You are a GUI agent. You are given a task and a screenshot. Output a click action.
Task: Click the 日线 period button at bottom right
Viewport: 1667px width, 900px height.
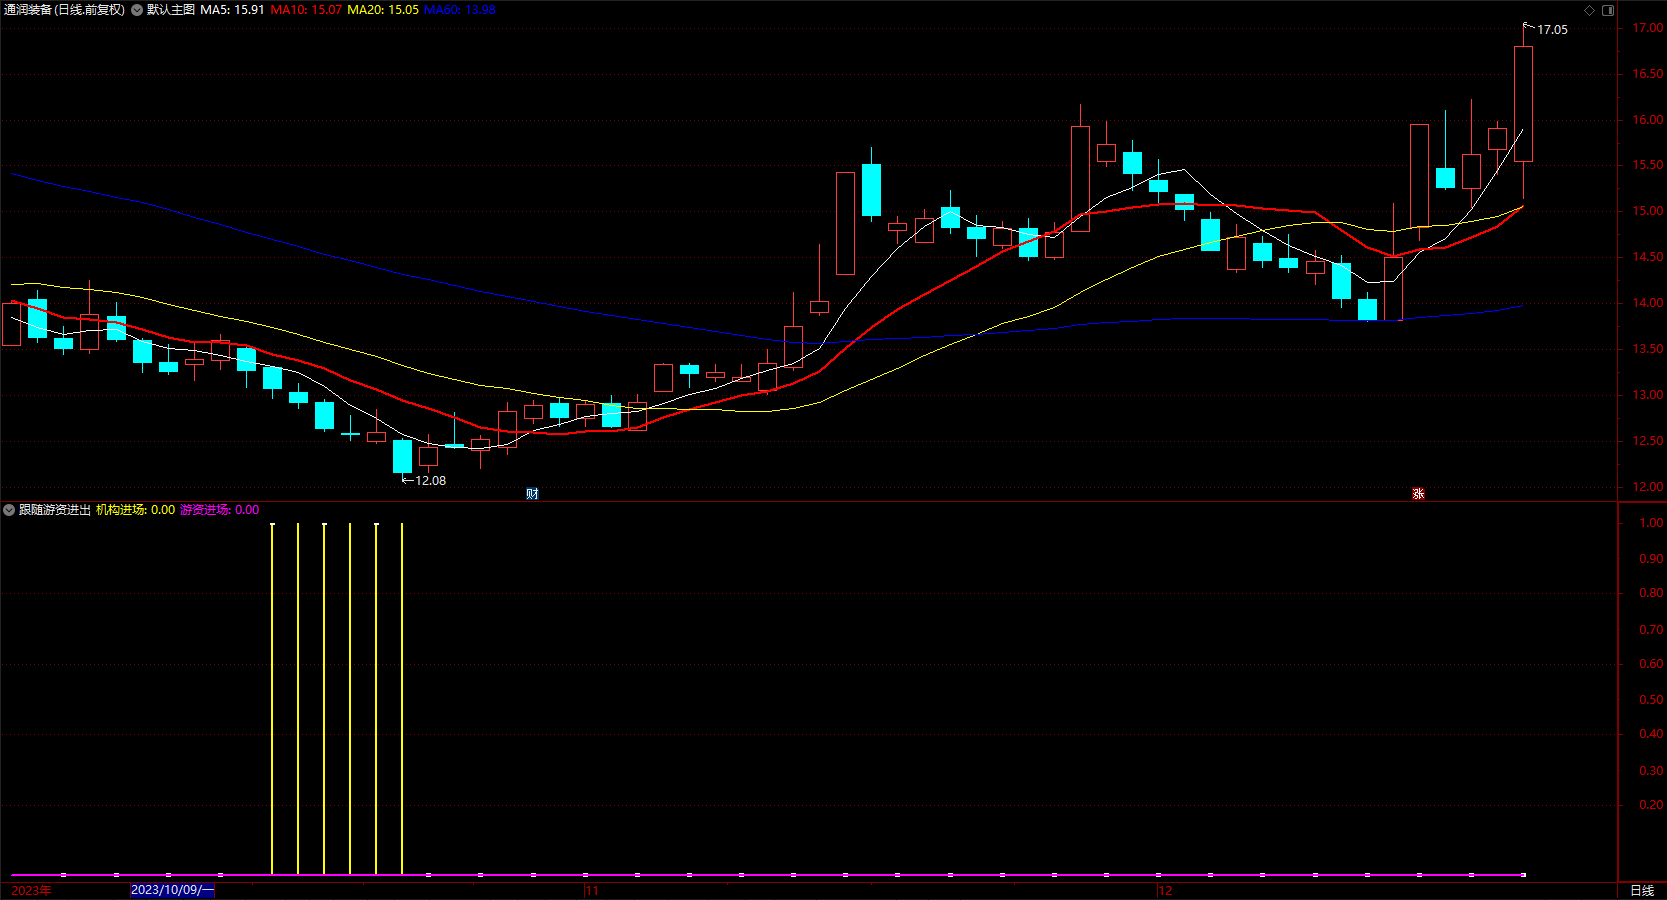tap(1642, 891)
